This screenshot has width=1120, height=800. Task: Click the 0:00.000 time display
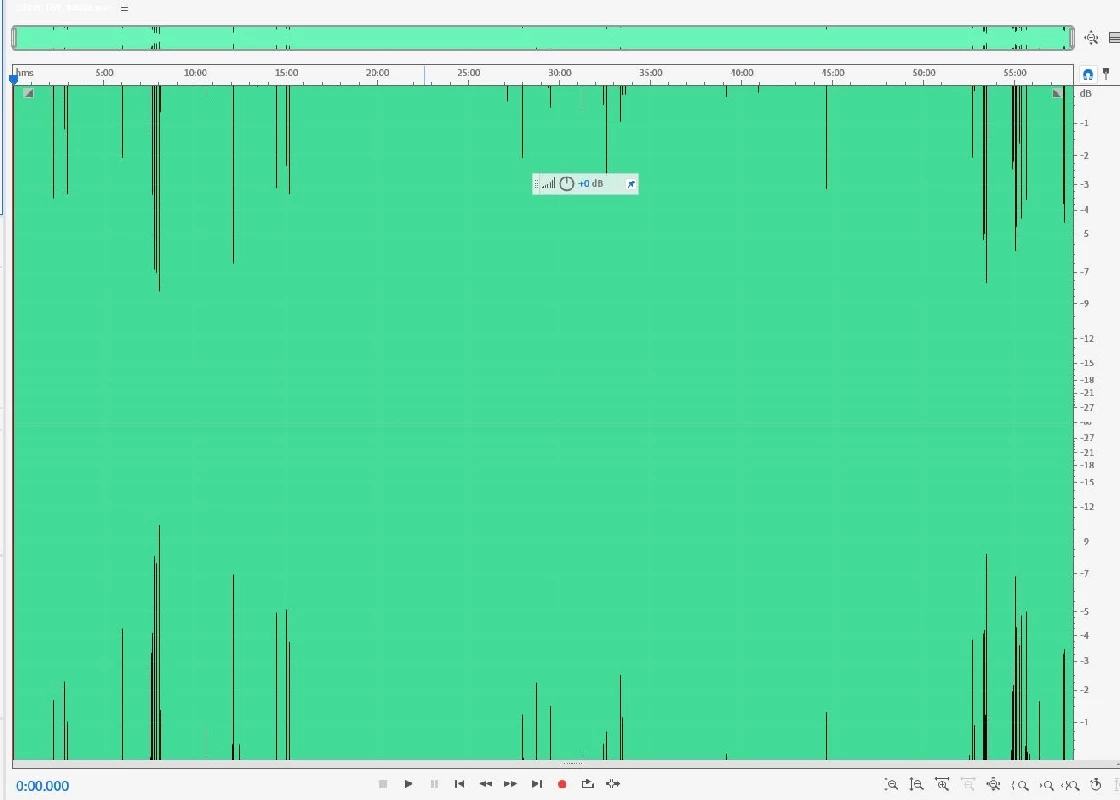coord(43,786)
